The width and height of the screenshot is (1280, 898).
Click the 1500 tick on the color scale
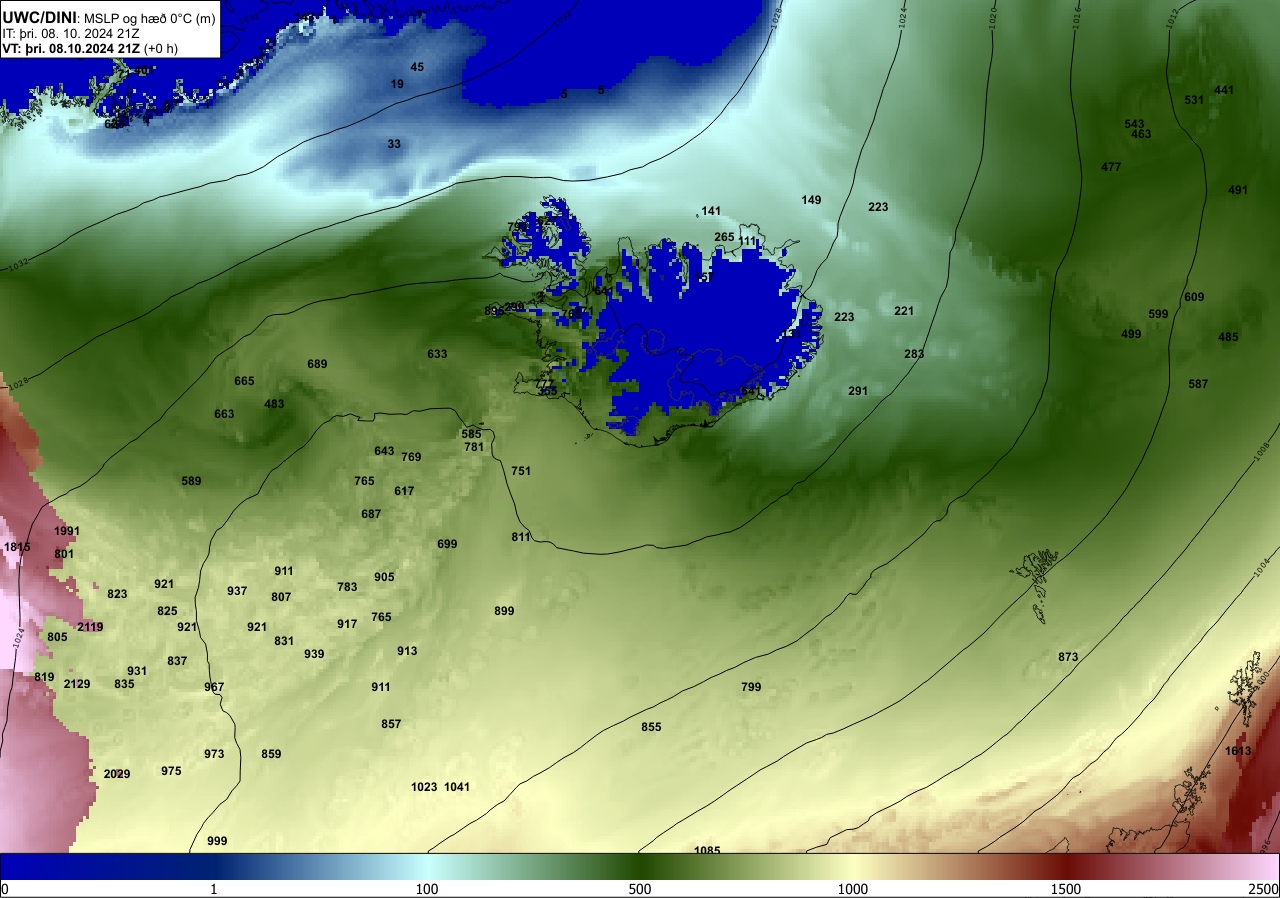(1066, 889)
